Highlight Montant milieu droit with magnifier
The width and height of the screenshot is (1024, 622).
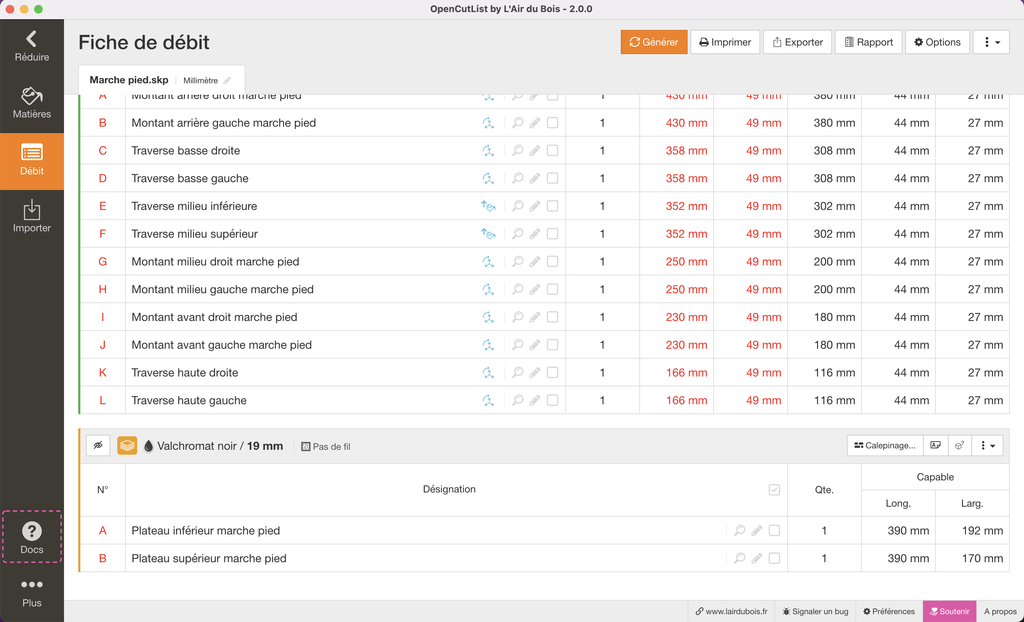[x=517, y=261]
